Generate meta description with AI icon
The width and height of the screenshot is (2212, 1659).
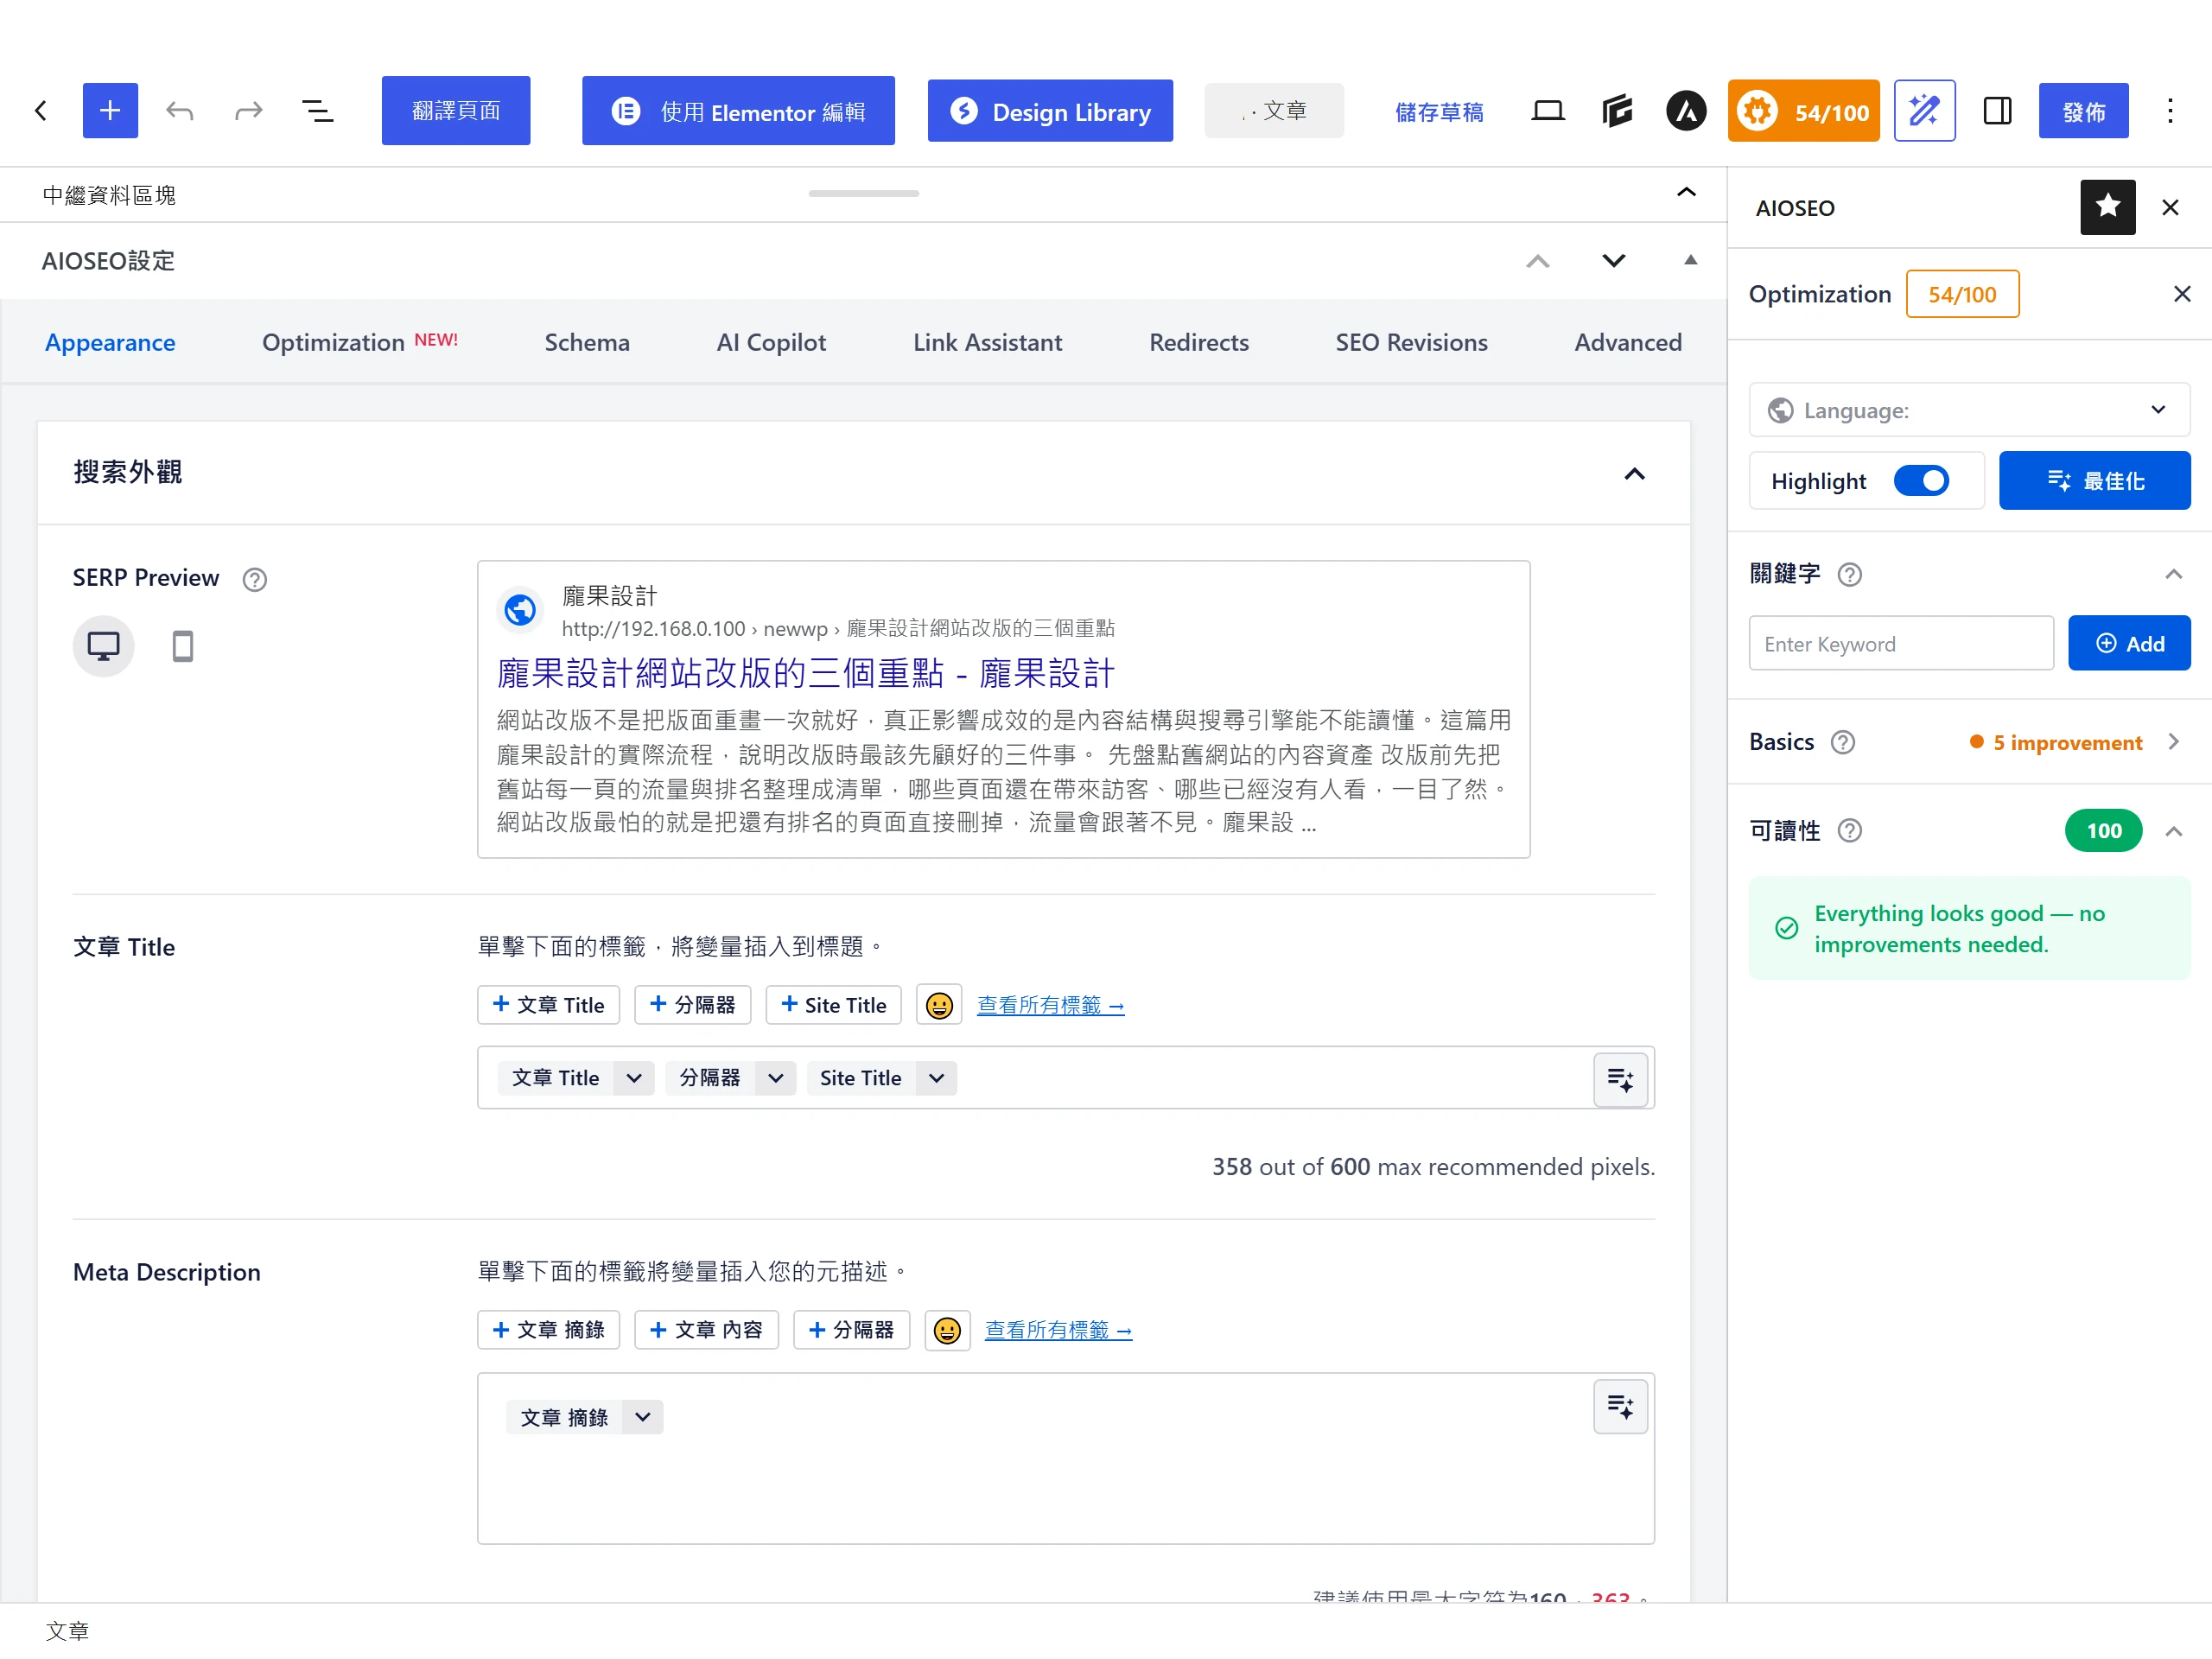click(x=1620, y=1406)
